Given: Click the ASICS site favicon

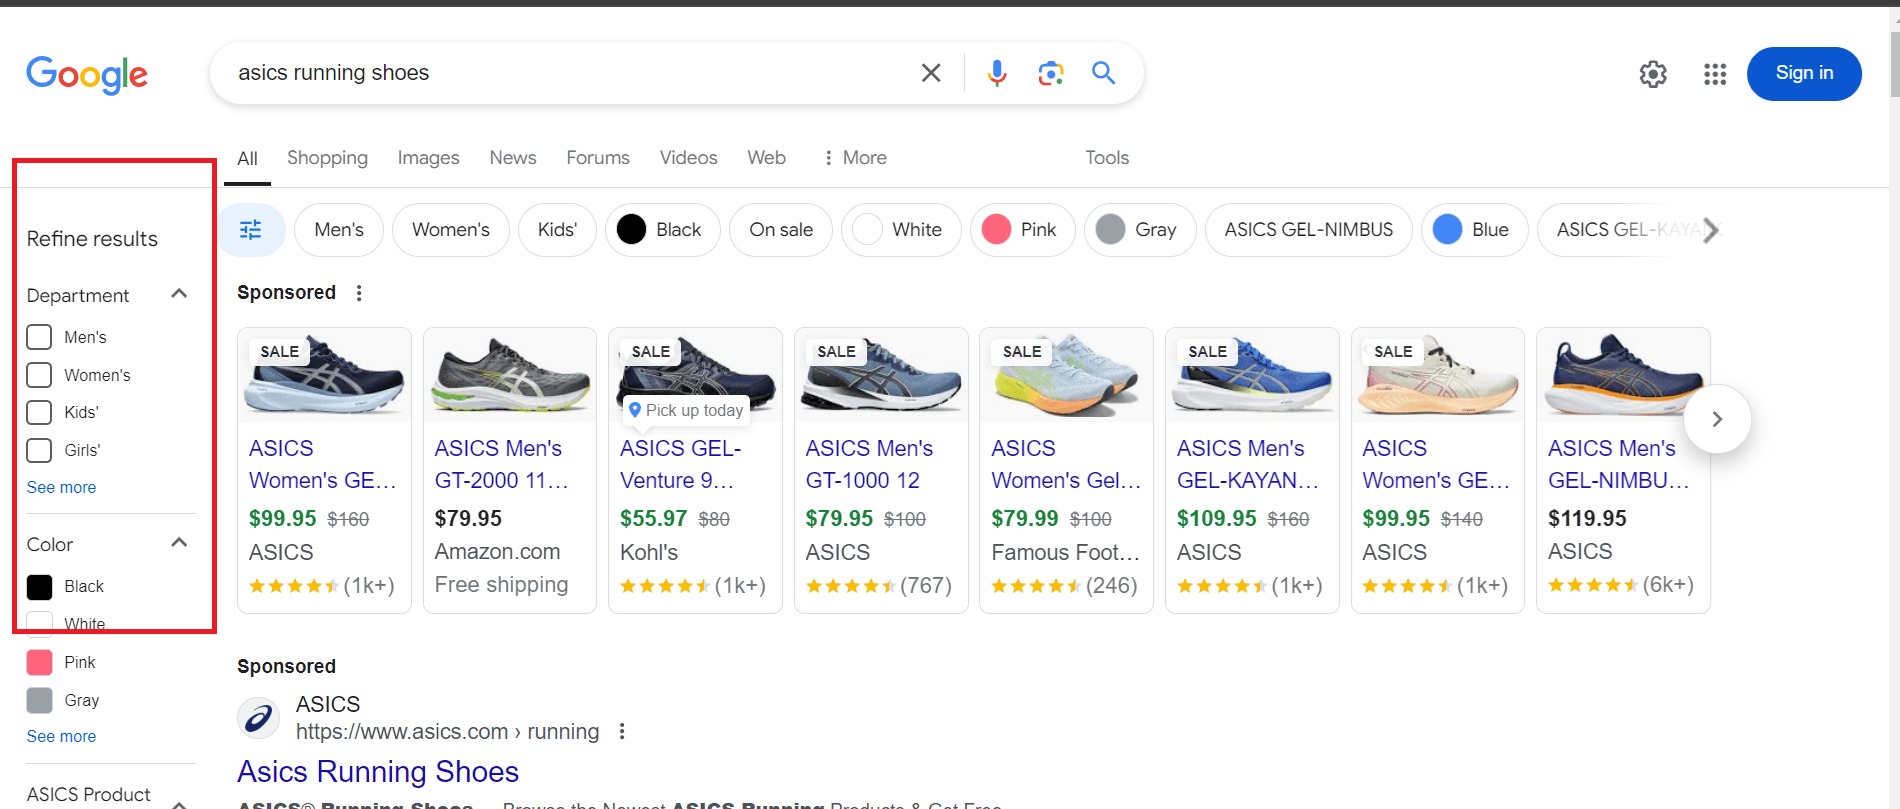Looking at the screenshot, I should pos(258,718).
